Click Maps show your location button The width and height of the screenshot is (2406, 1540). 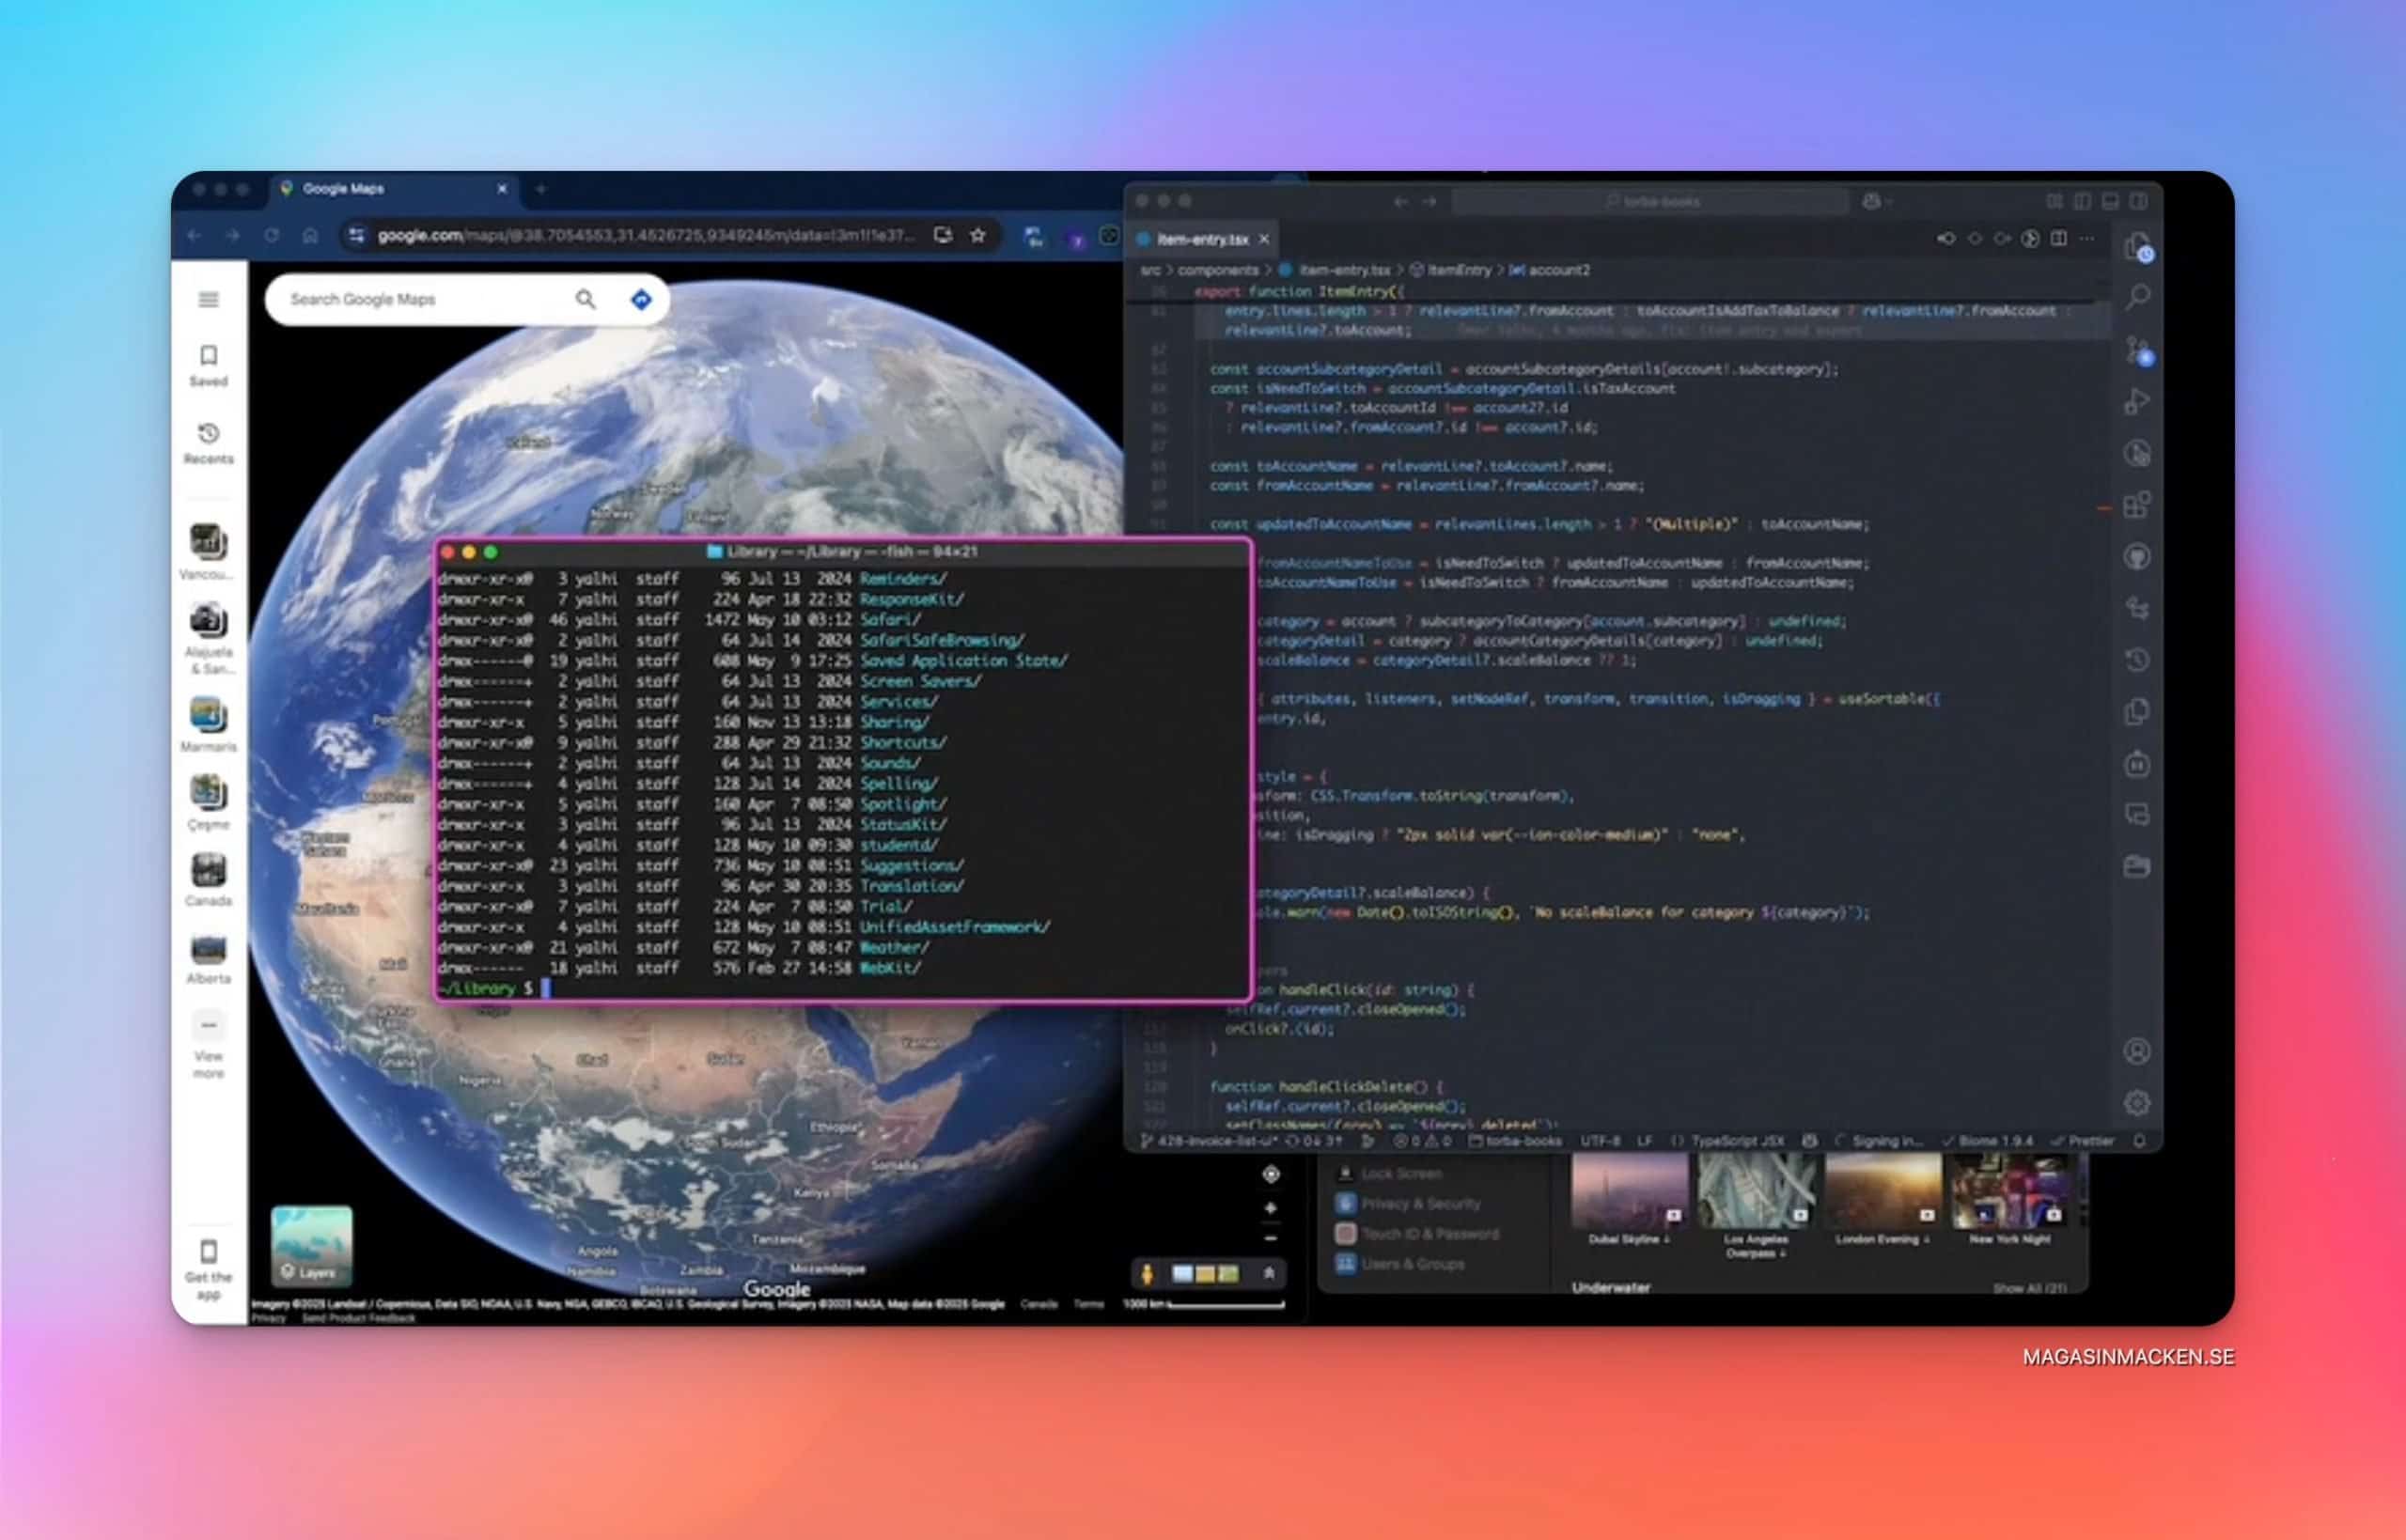tap(1270, 1174)
